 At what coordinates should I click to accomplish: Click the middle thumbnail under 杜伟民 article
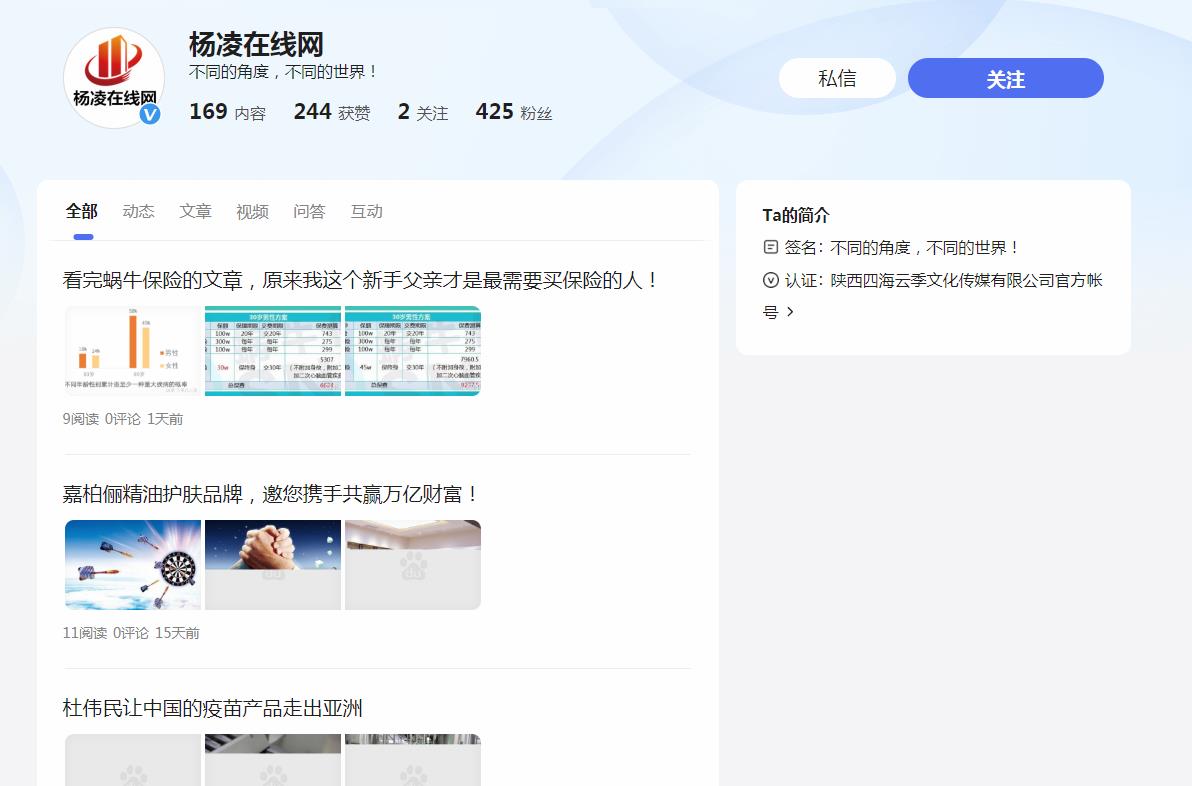pyautogui.click(x=273, y=760)
